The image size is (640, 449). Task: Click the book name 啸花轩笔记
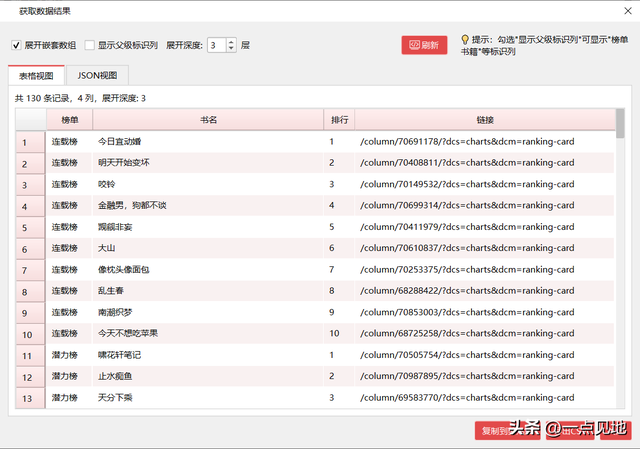[120, 355]
